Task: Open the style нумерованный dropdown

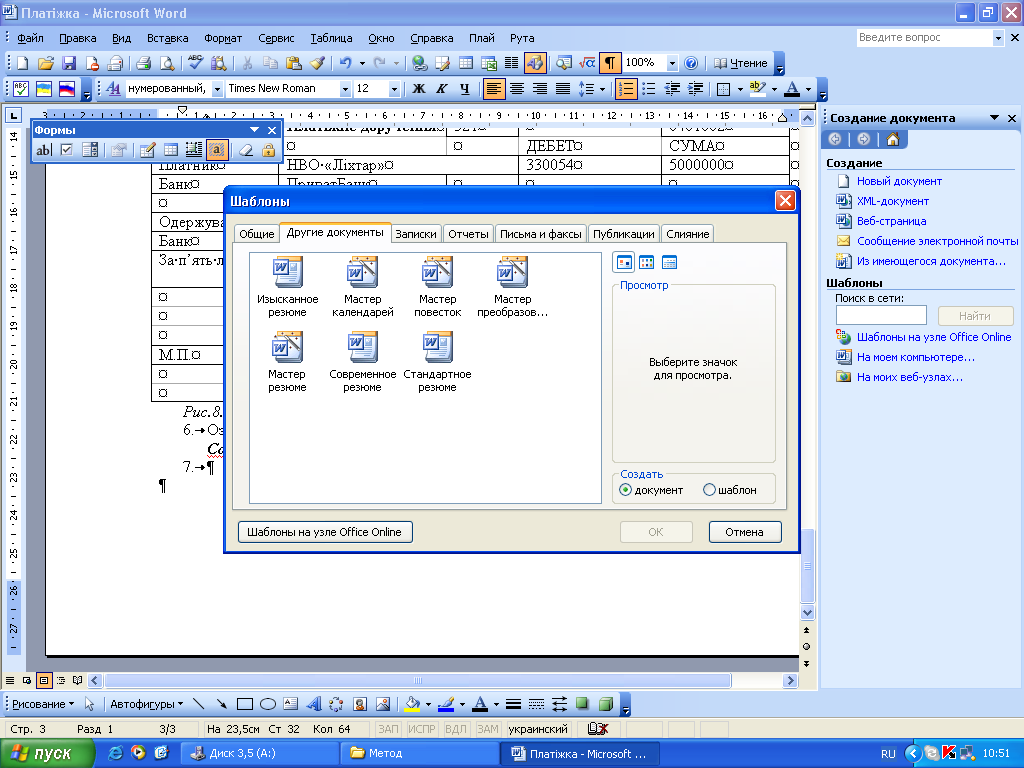Action: coord(217,89)
